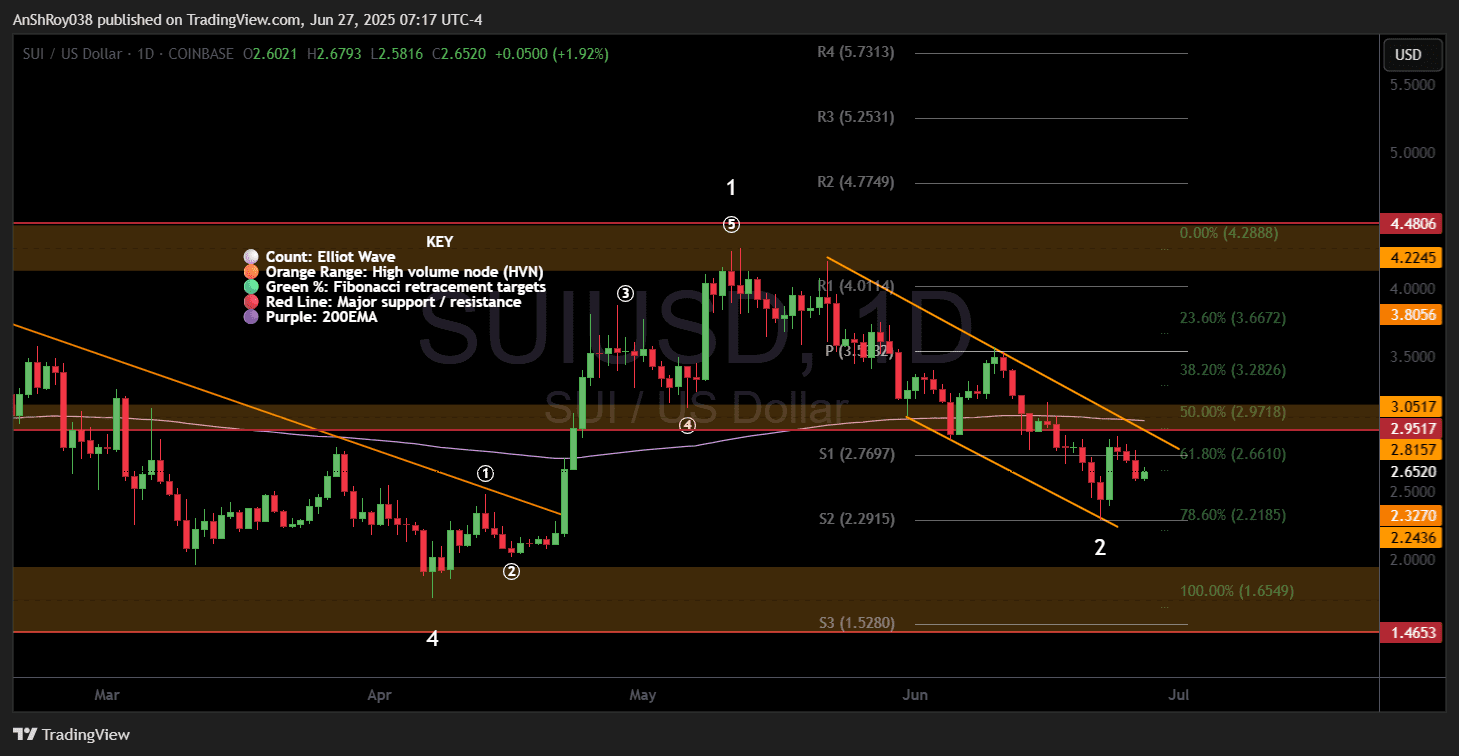The image size is (1459, 756).
Task: Open the 1D timeframe label in the symbol header
Action: (144, 54)
